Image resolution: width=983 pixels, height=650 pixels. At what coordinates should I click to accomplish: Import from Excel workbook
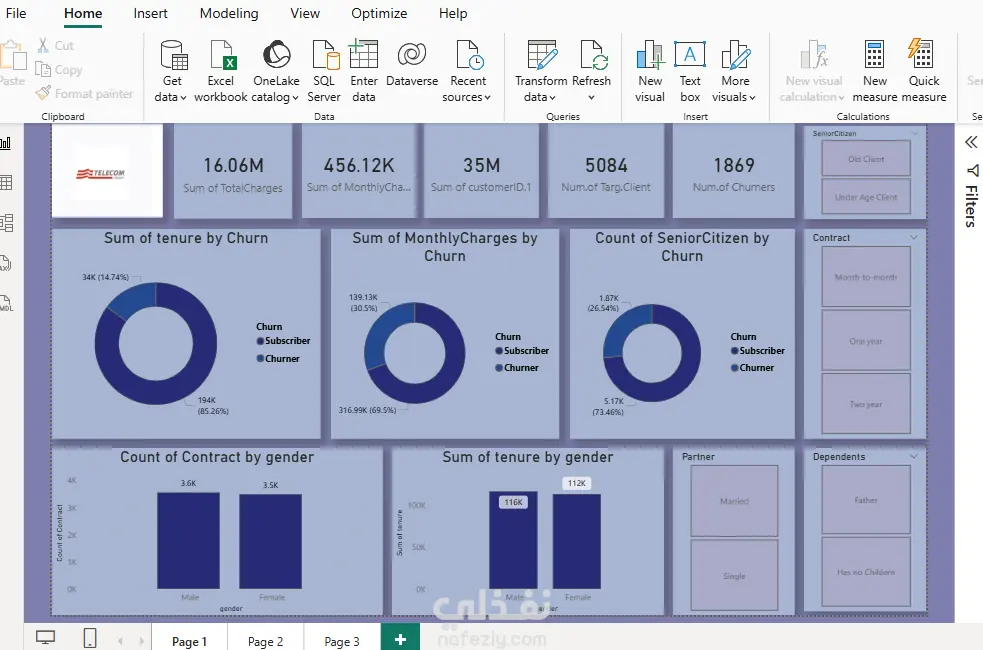(x=221, y=71)
